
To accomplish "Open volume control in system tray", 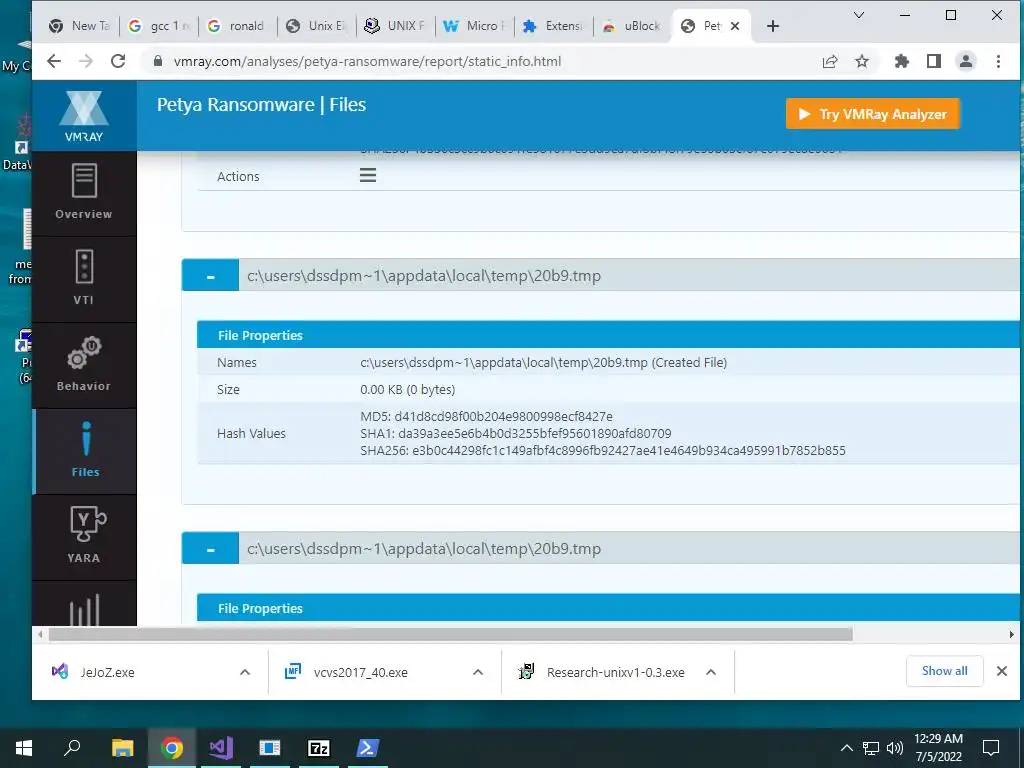I will coord(895,748).
